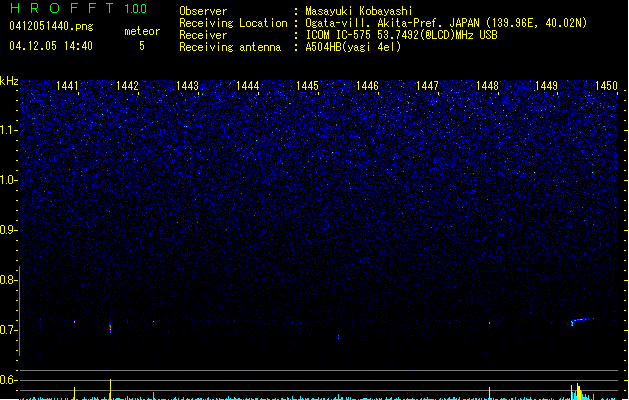Click the 1449 time axis label

(x=546, y=86)
